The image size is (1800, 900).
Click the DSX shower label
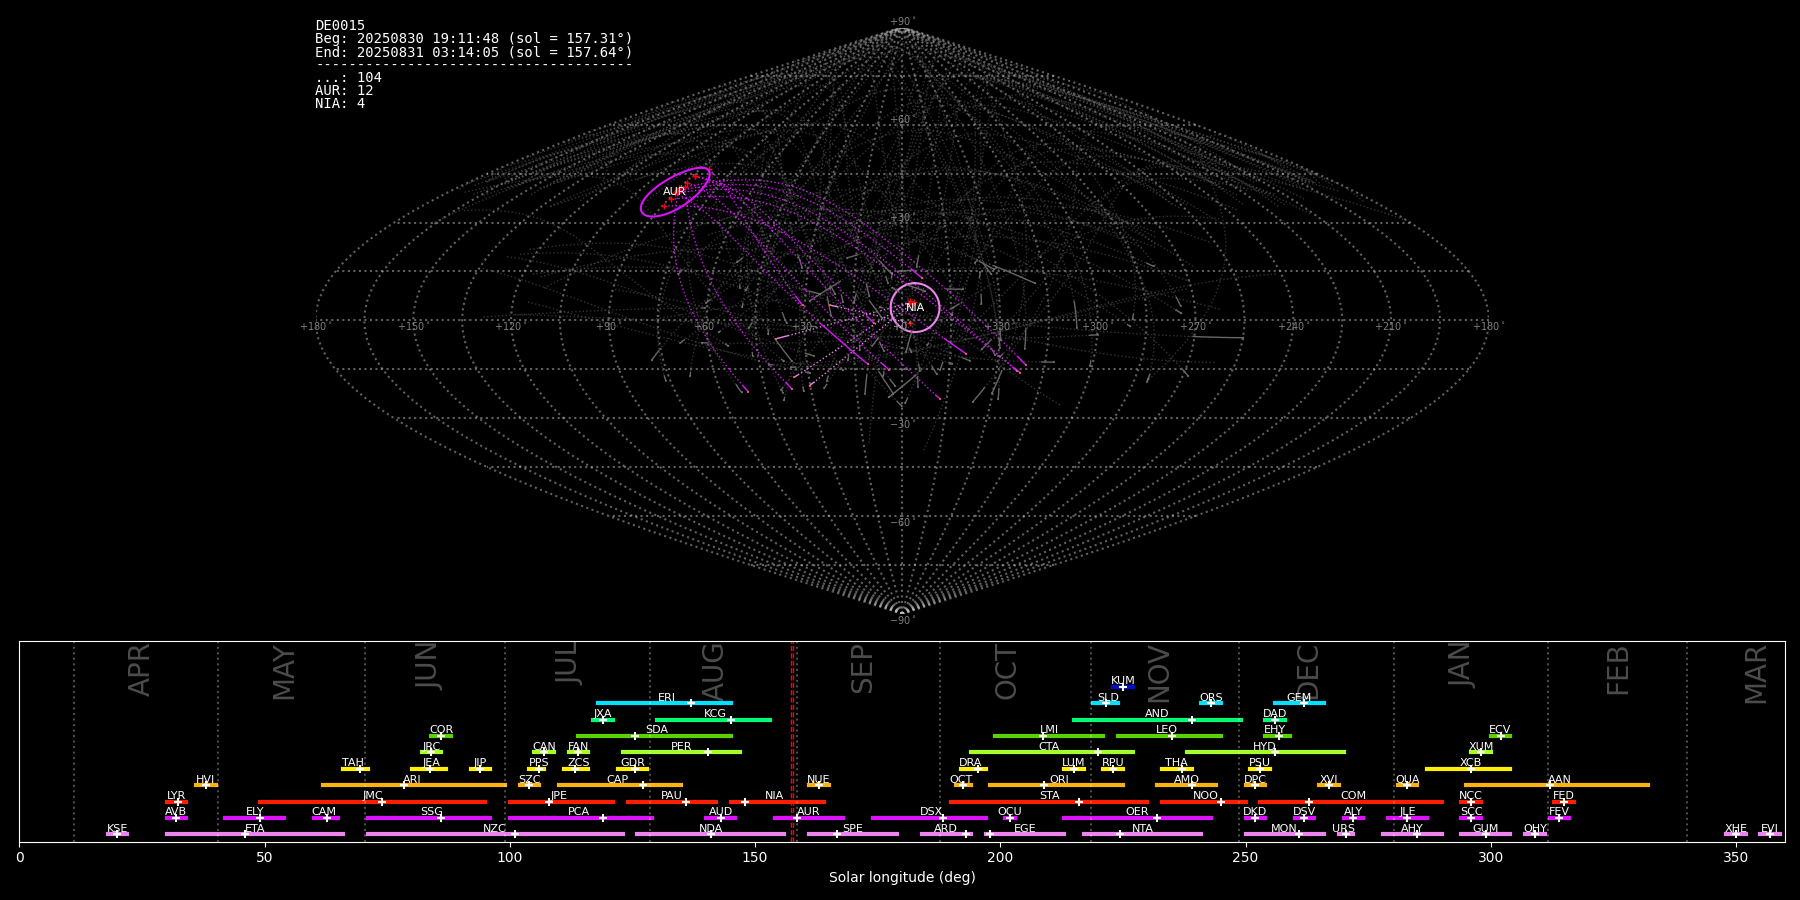coord(931,812)
